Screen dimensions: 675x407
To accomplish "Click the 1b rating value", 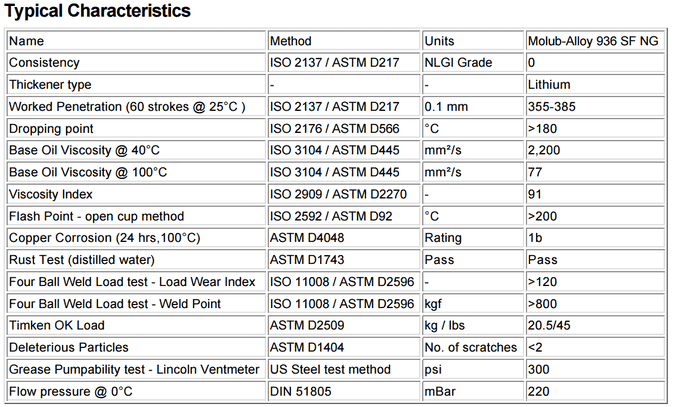I will [x=535, y=238].
